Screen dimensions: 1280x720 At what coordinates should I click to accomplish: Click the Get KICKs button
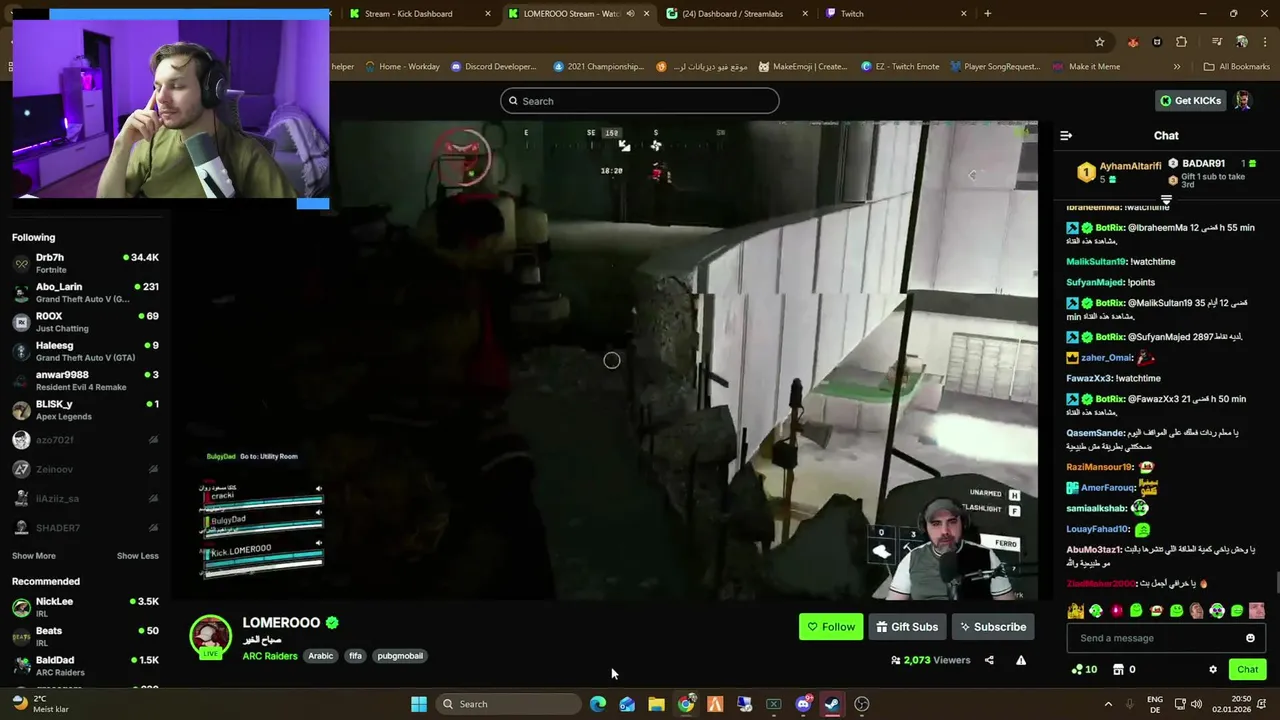(1190, 100)
